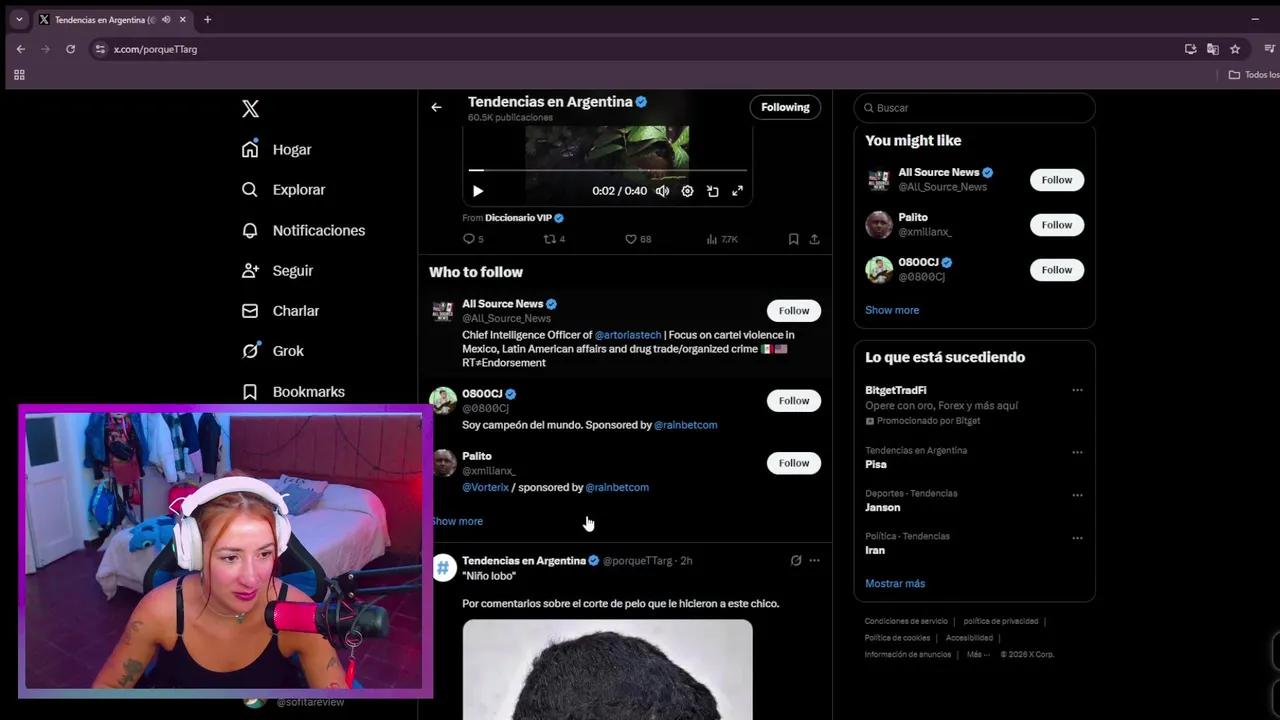1280x720 pixels.
Task: Open options for the BitgetTradFi promoted item
Action: [x=1077, y=390]
